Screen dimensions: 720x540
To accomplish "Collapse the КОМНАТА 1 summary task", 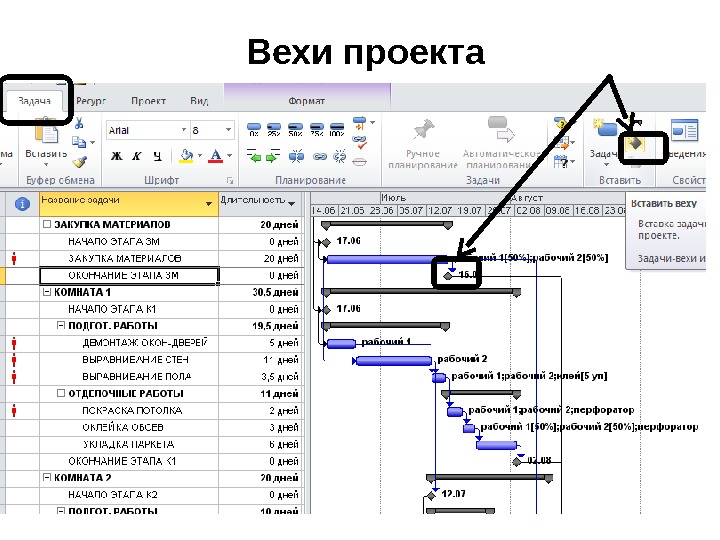I will [47, 292].
